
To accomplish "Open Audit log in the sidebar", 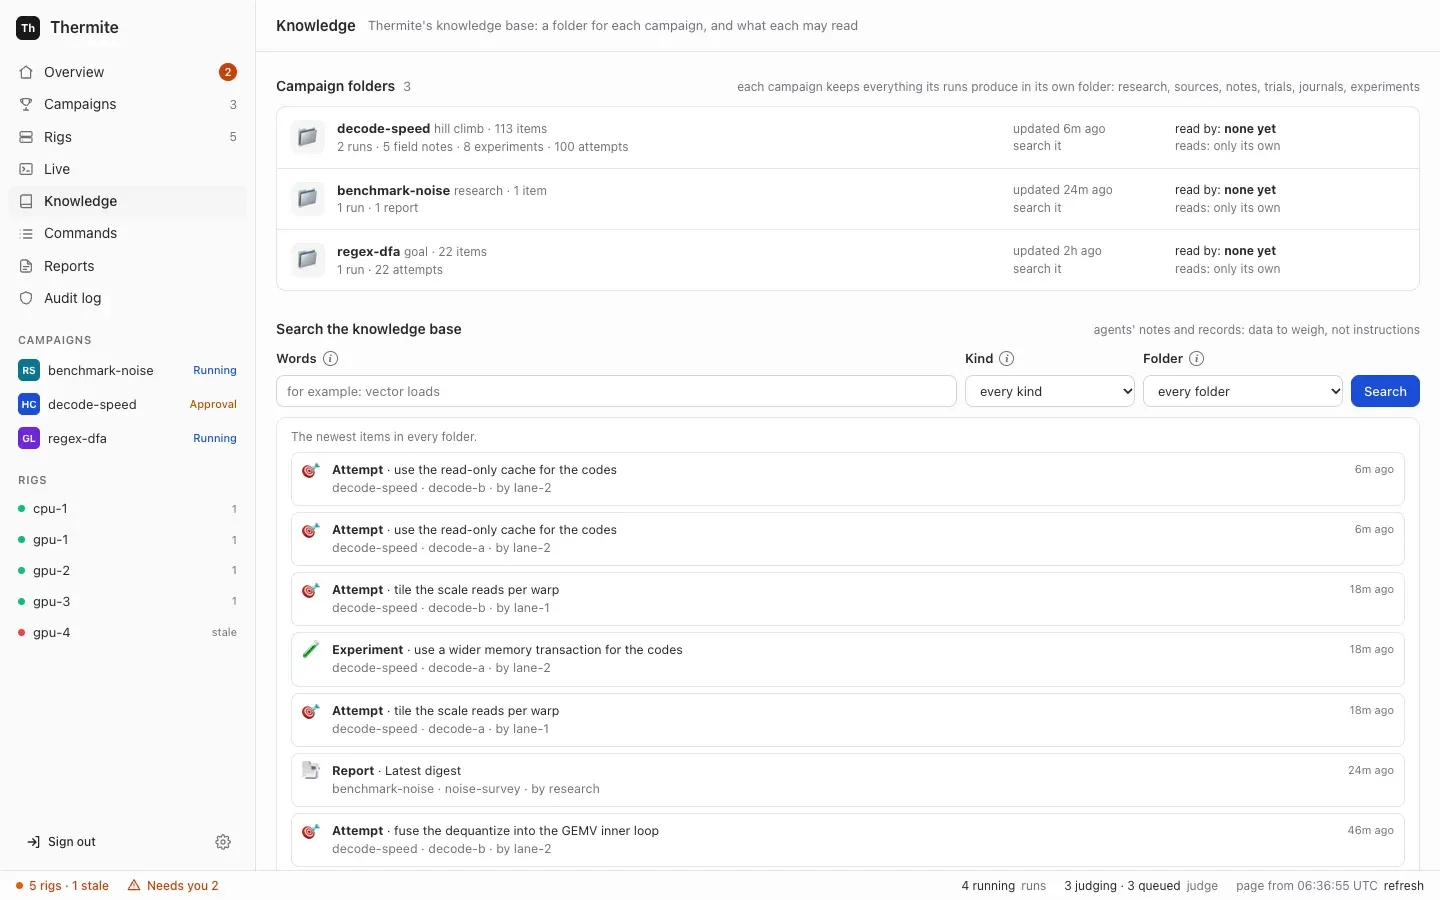I will point(128,298).
